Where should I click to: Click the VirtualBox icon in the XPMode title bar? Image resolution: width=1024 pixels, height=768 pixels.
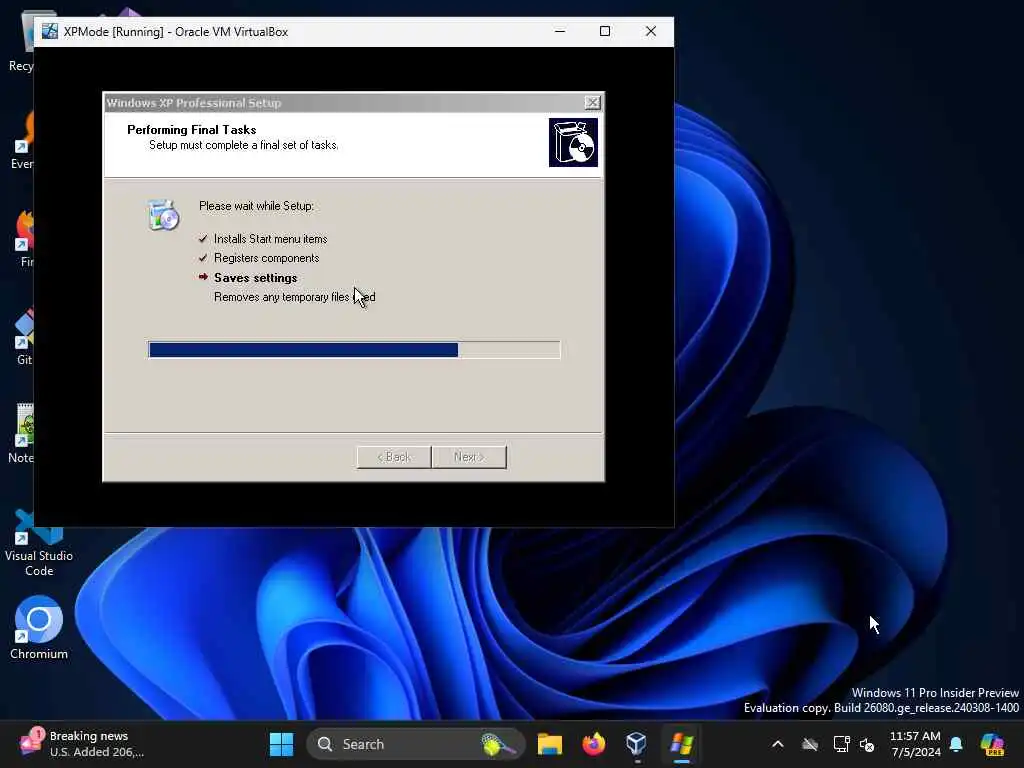[50, 31]
